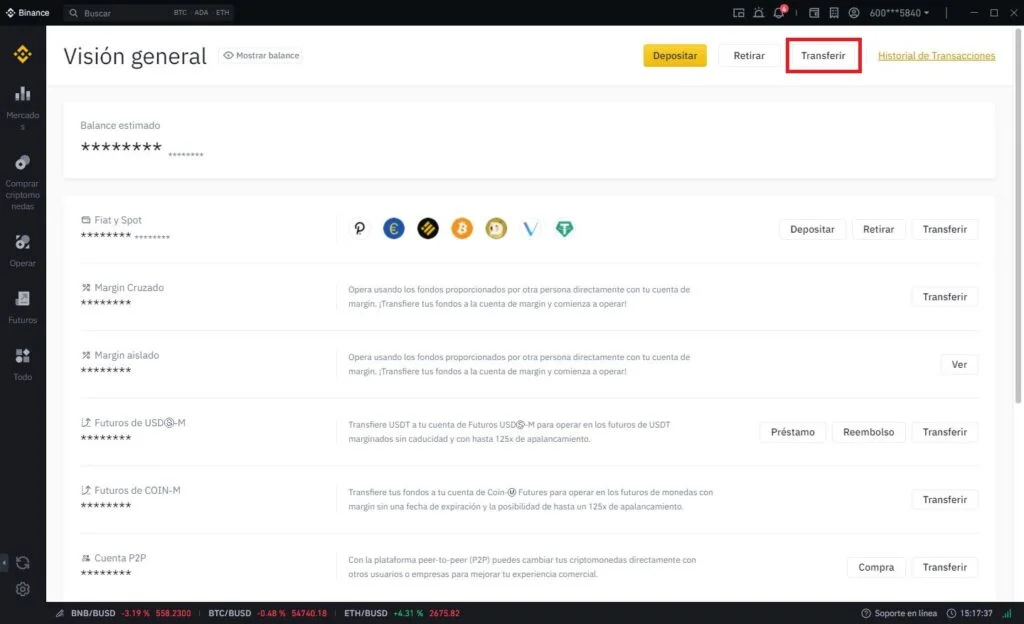
Task: Click Préstamo for Futuros de USD-M
Action: (x=792, y=432)
